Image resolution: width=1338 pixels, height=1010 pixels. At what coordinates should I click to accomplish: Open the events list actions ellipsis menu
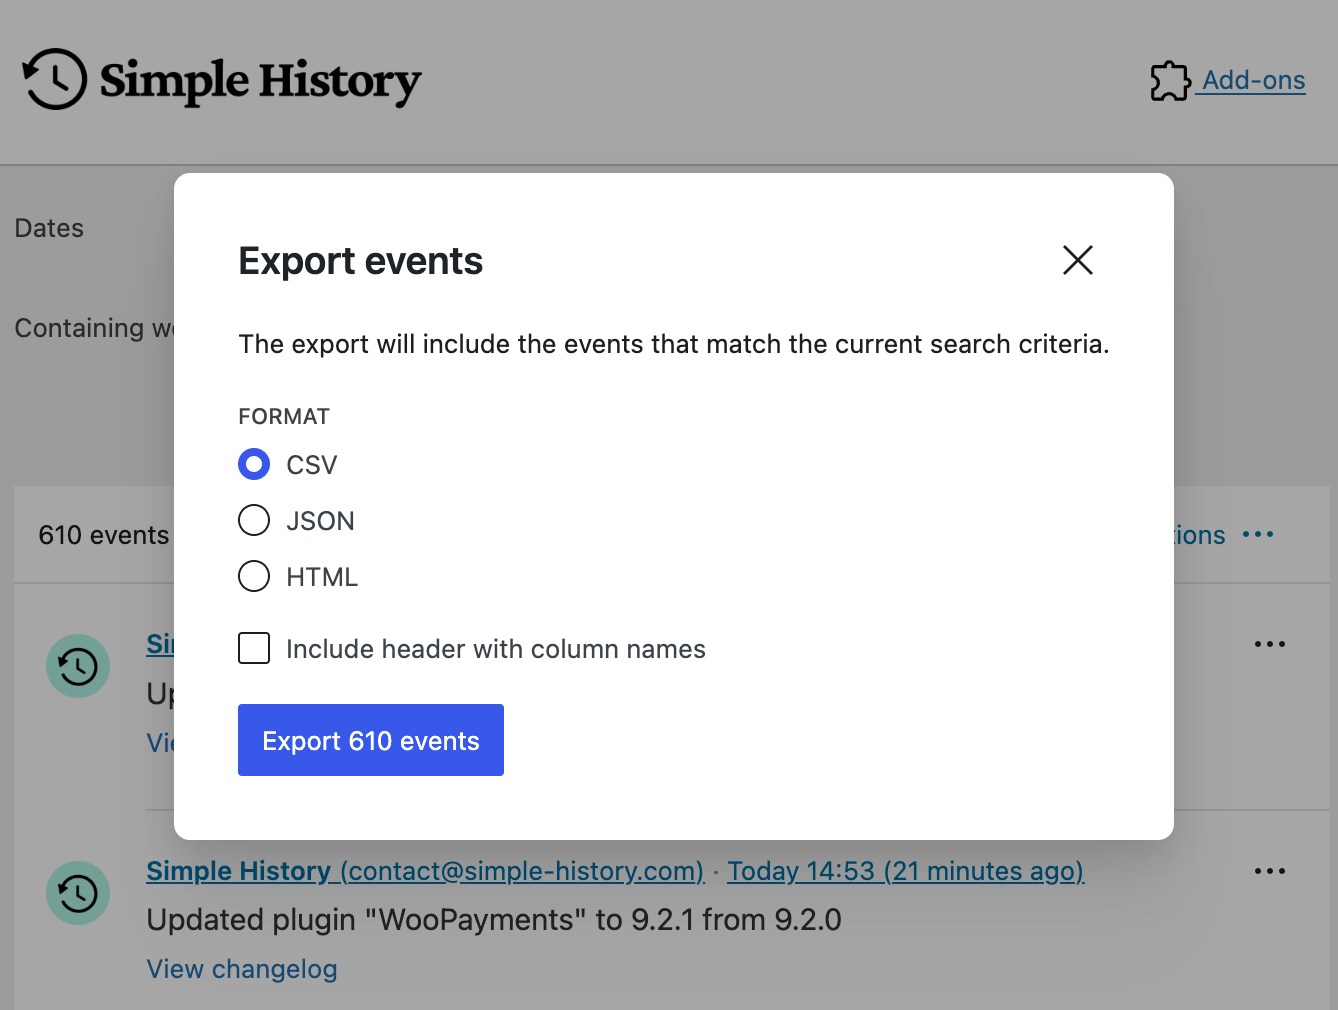coord(1257,534)
